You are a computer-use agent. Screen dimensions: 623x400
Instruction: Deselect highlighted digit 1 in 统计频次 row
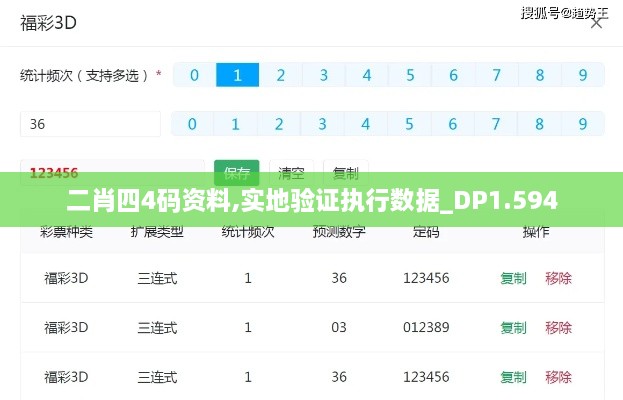pyautogui.click(x=237, y=75)
